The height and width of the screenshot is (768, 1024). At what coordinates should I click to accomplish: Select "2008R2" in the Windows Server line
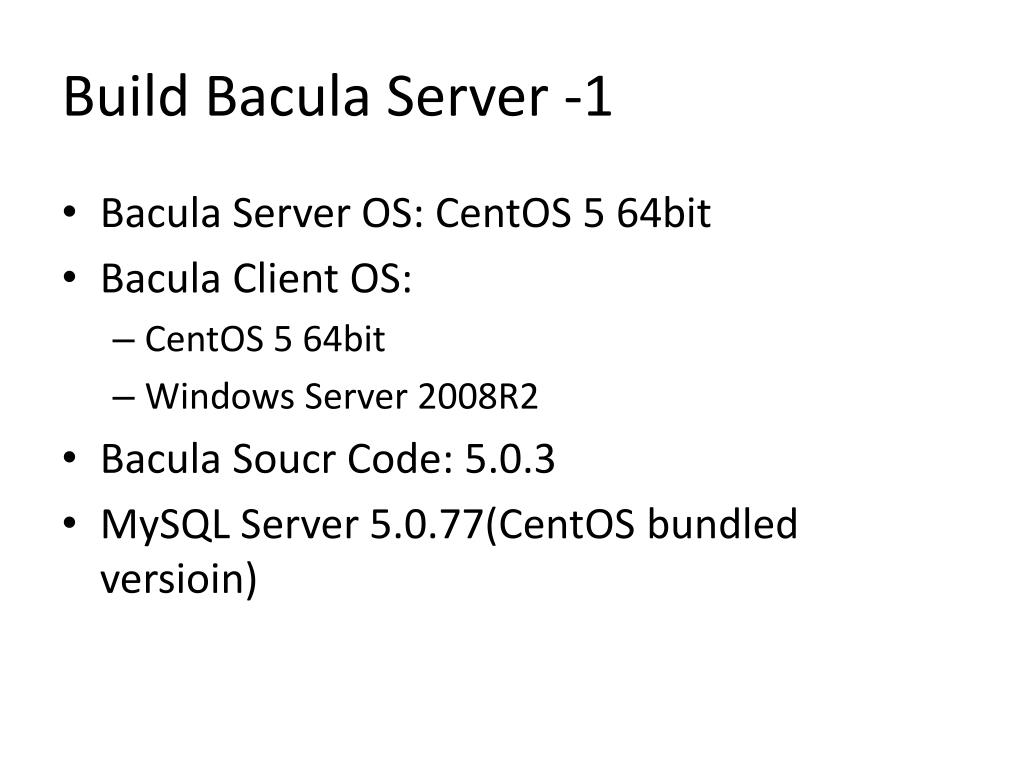(x=478, y=396)
